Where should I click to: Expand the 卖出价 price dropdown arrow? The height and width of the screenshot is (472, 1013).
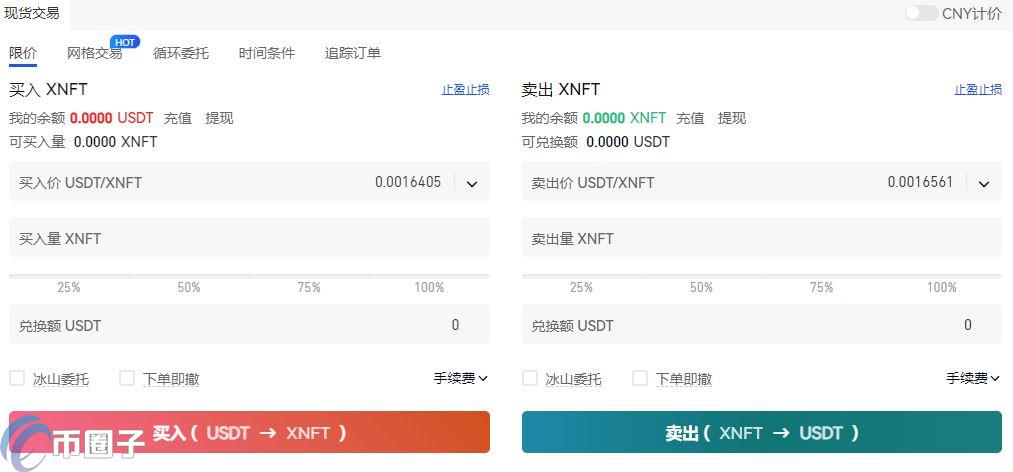pyautogui.click(x=984, y=184)
